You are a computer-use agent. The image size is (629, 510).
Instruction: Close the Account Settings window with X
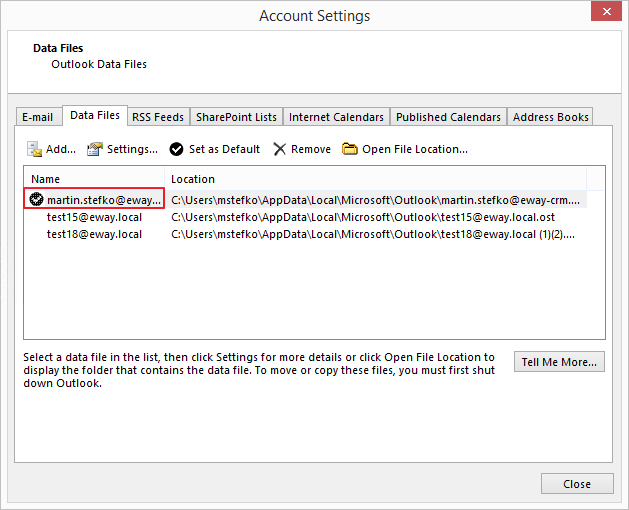point(606,12)
